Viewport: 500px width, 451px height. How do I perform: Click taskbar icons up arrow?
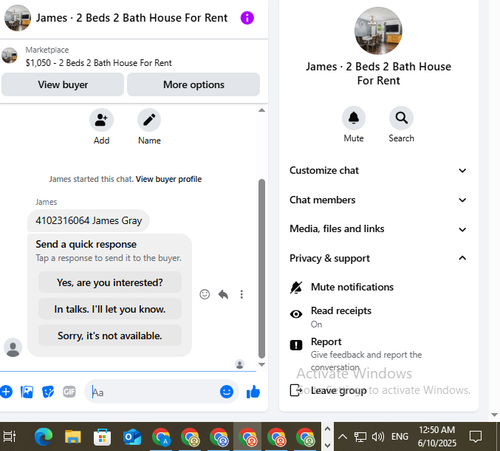coord(327,429)
